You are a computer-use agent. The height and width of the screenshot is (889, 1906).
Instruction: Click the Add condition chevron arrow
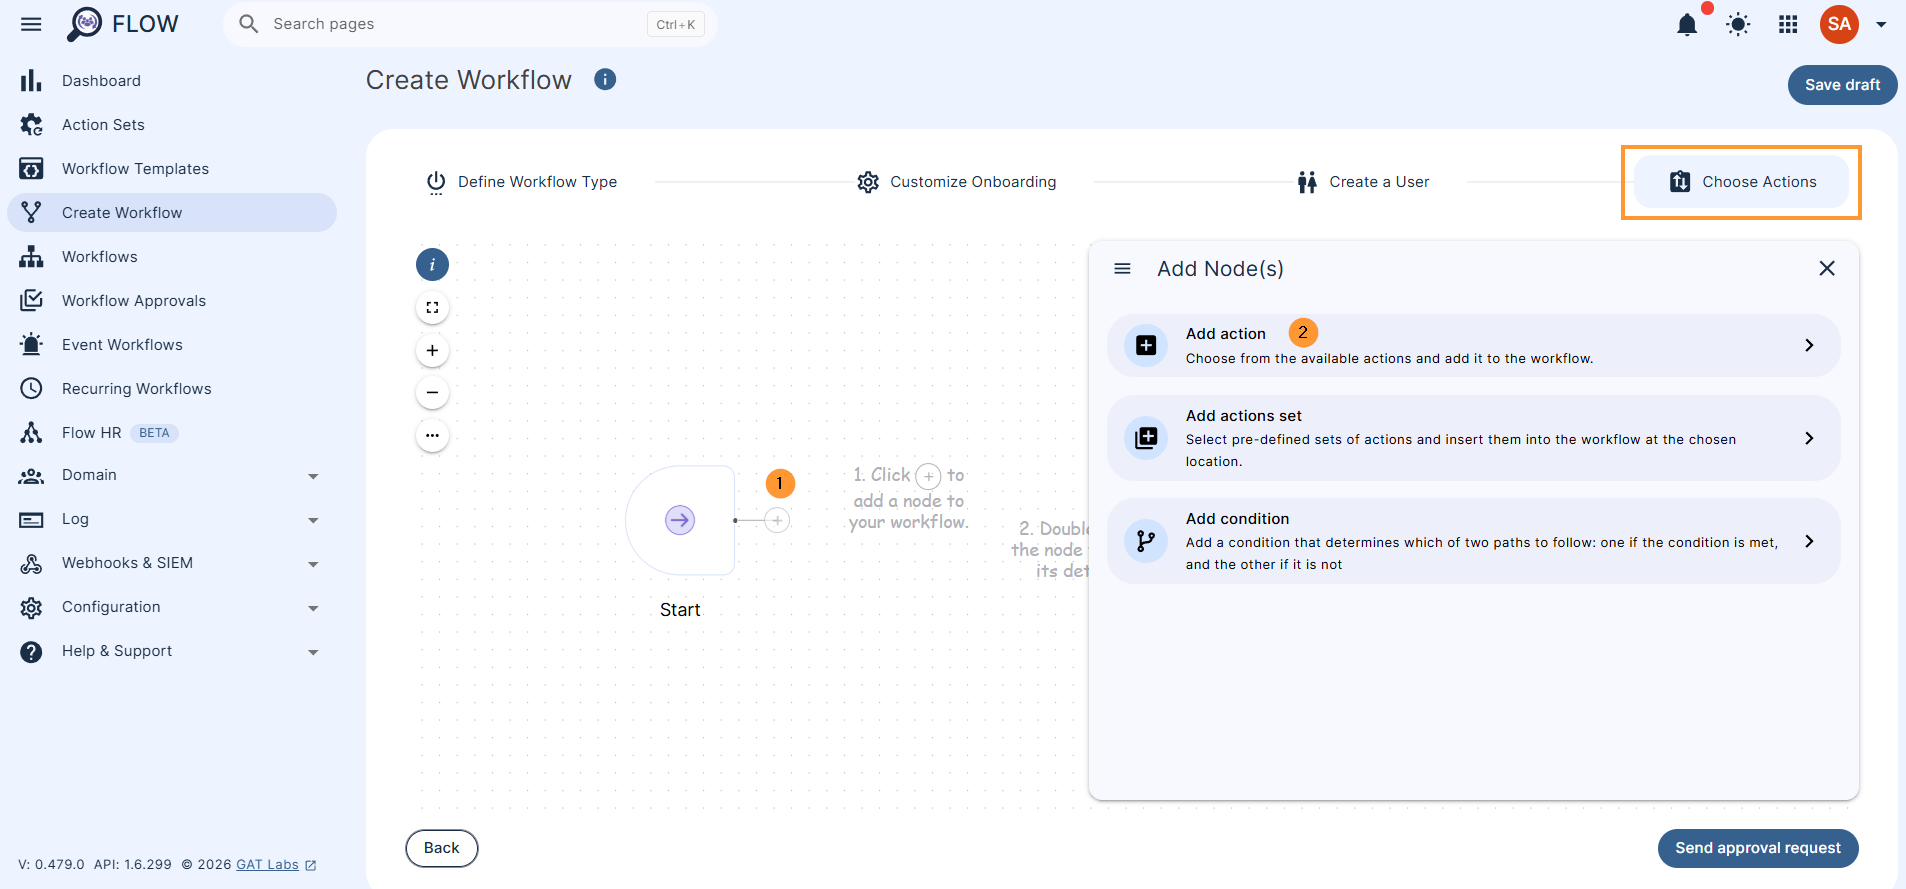click(x=1809, y=541)
